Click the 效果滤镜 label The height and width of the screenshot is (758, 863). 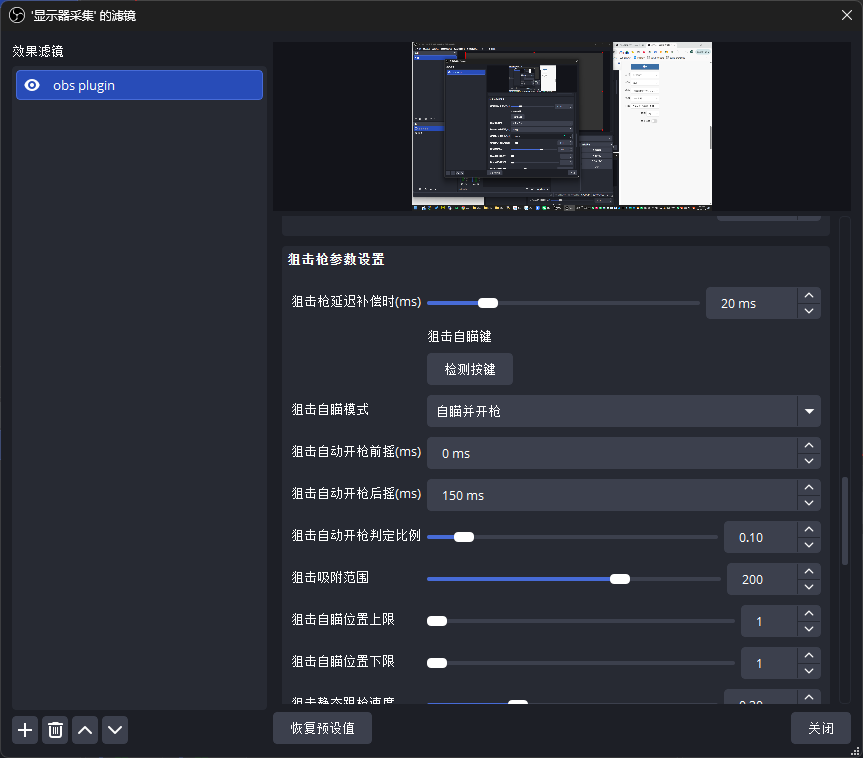(38, 51)
